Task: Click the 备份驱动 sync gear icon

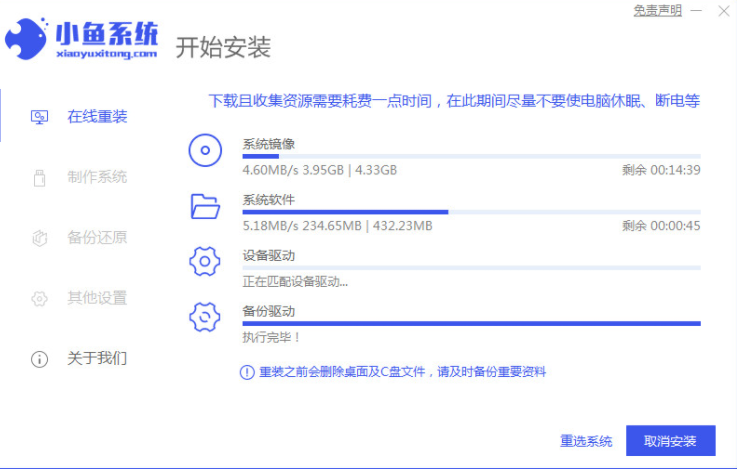Action: pos(204,317)
